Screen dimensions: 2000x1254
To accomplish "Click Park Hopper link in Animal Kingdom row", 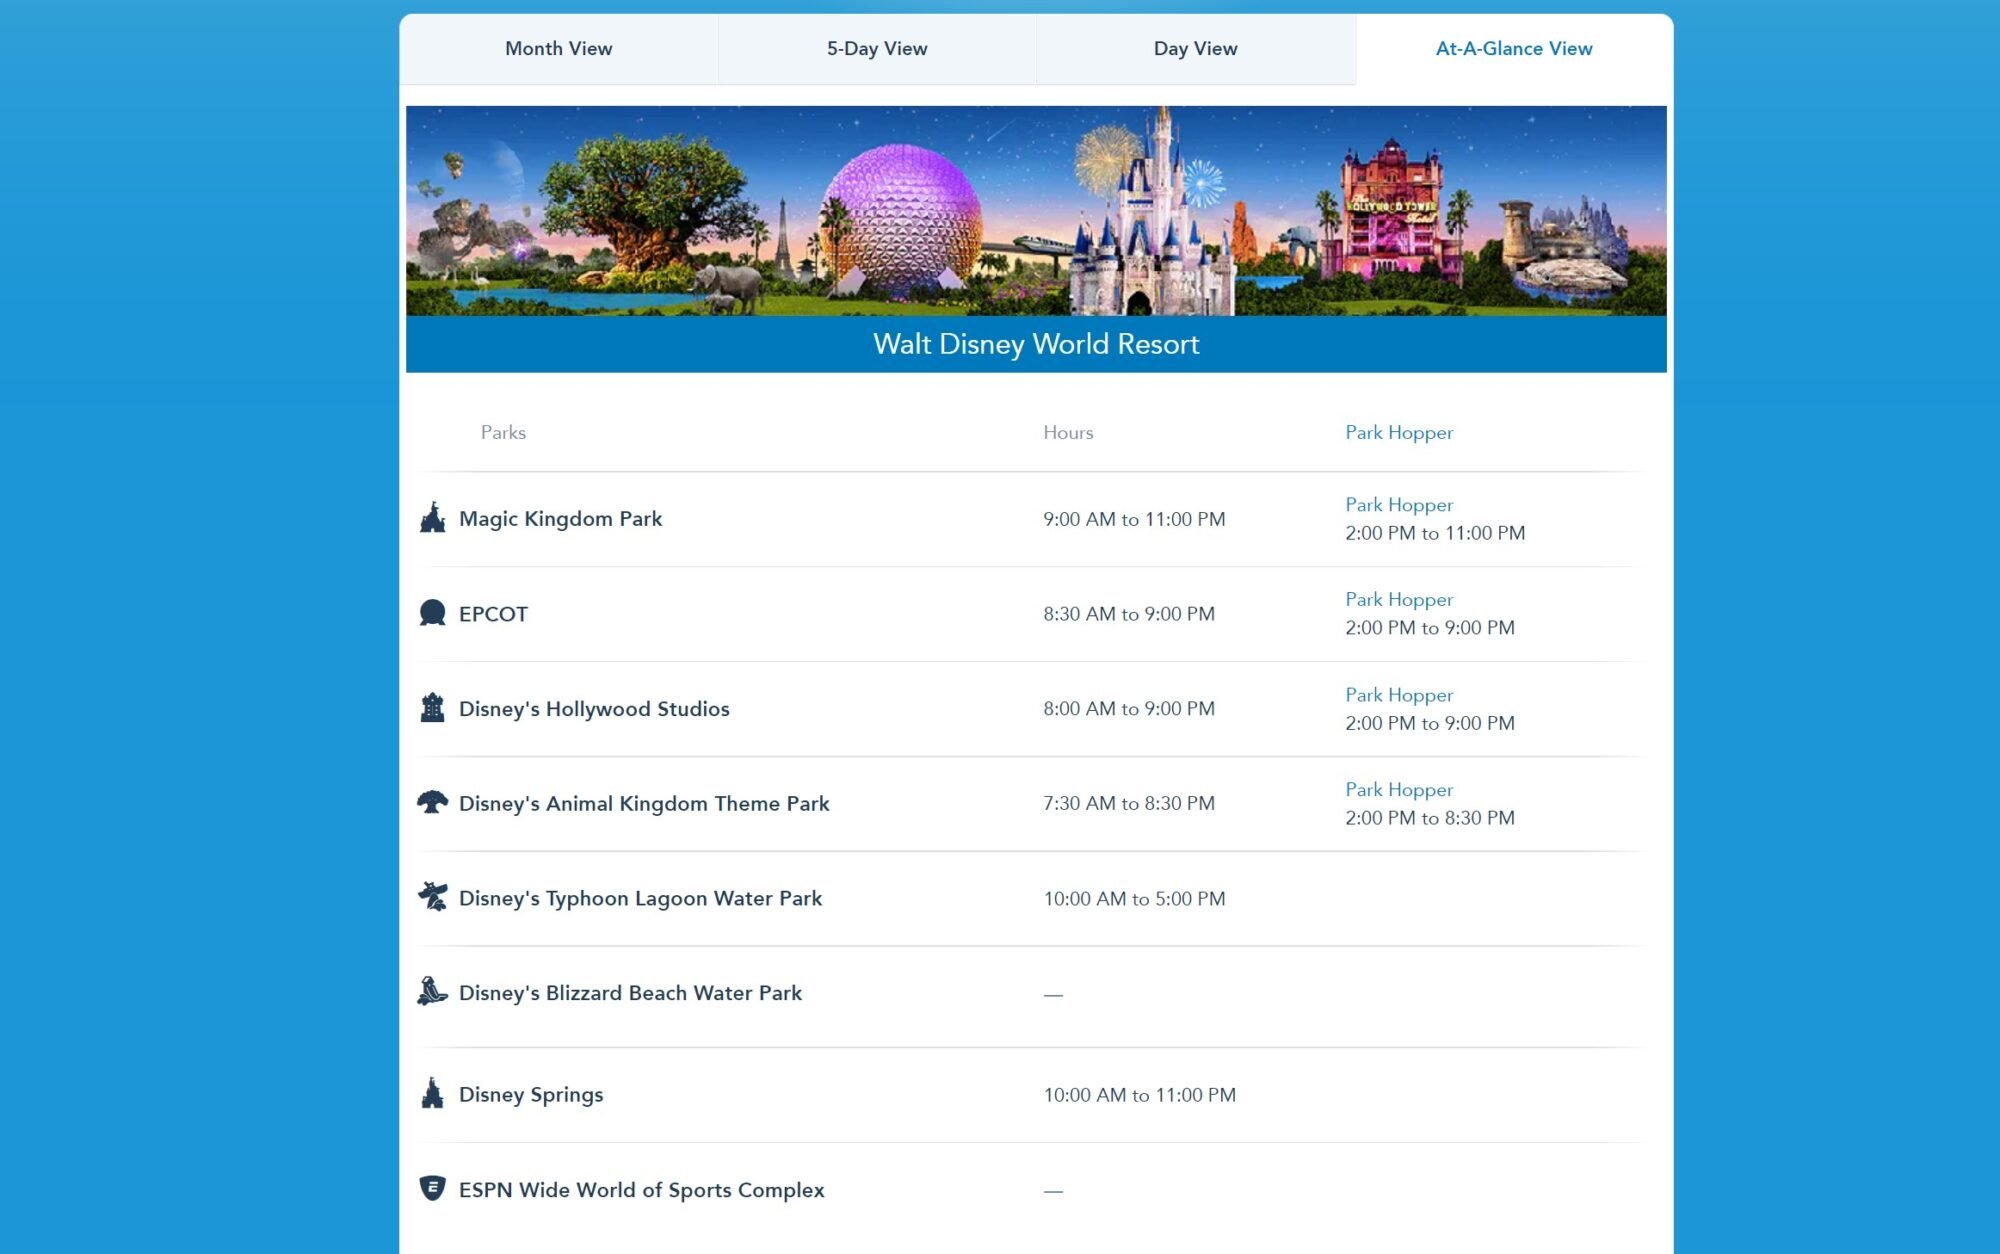I will (1398, 790).
